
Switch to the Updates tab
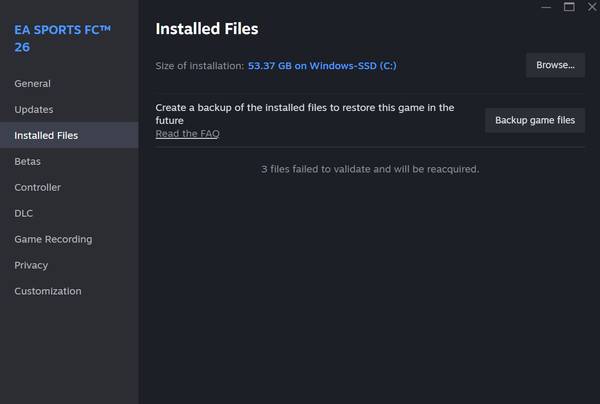coord(34,110)
